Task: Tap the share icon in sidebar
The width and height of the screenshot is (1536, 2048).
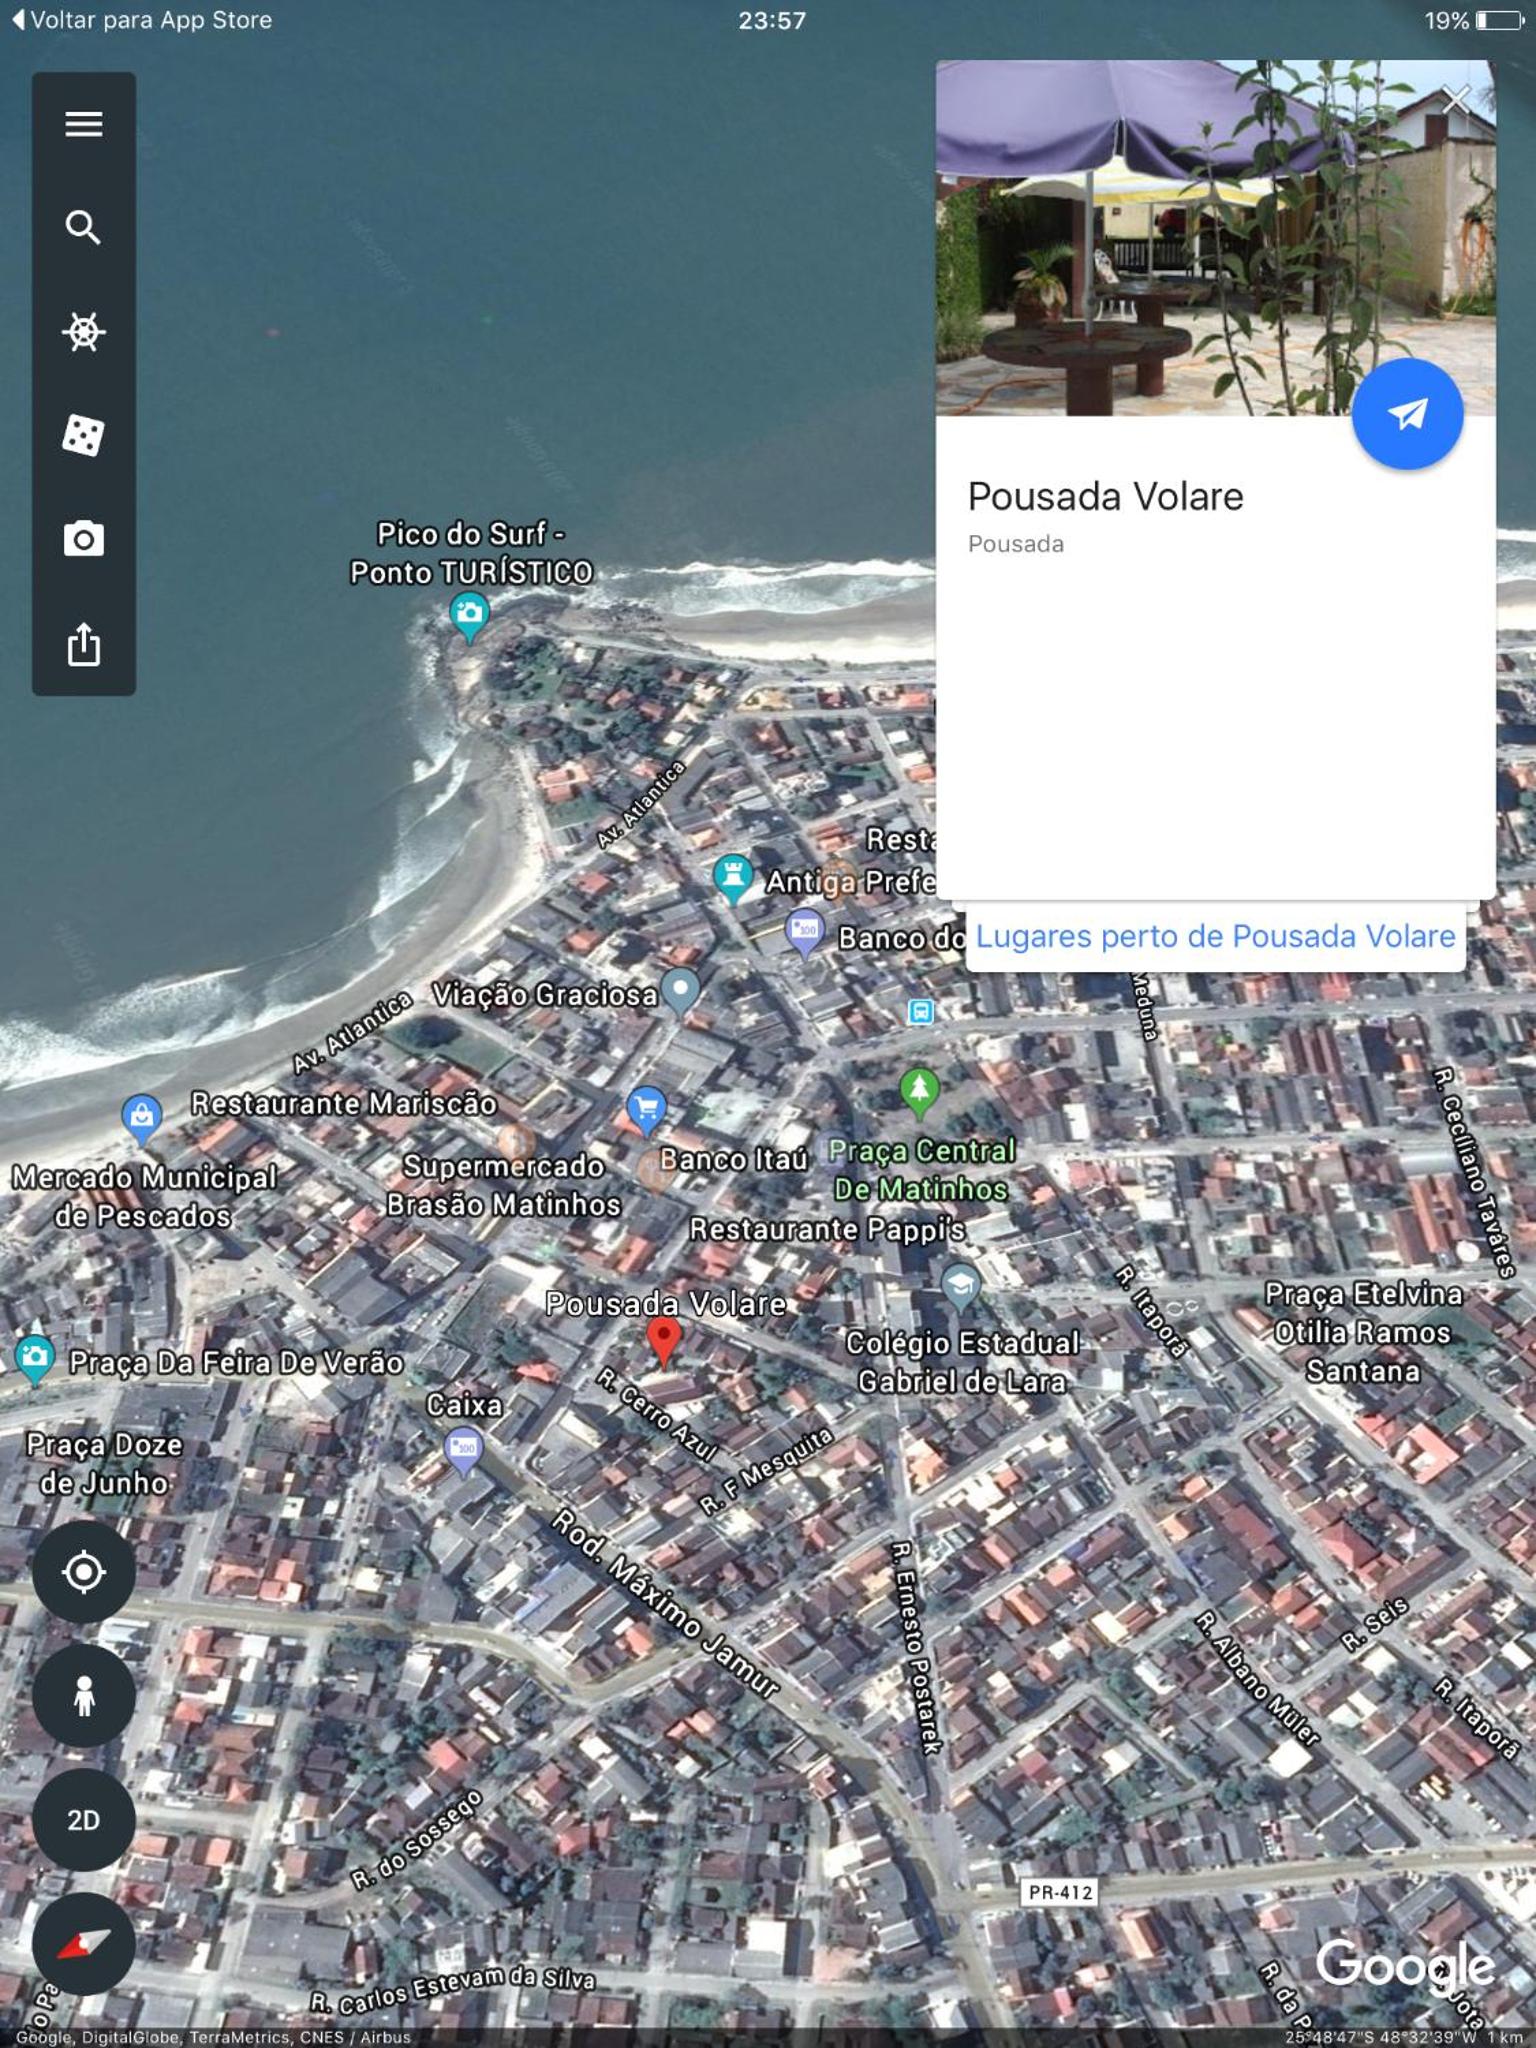Action: pyautogui.click(x=84, y=644)
